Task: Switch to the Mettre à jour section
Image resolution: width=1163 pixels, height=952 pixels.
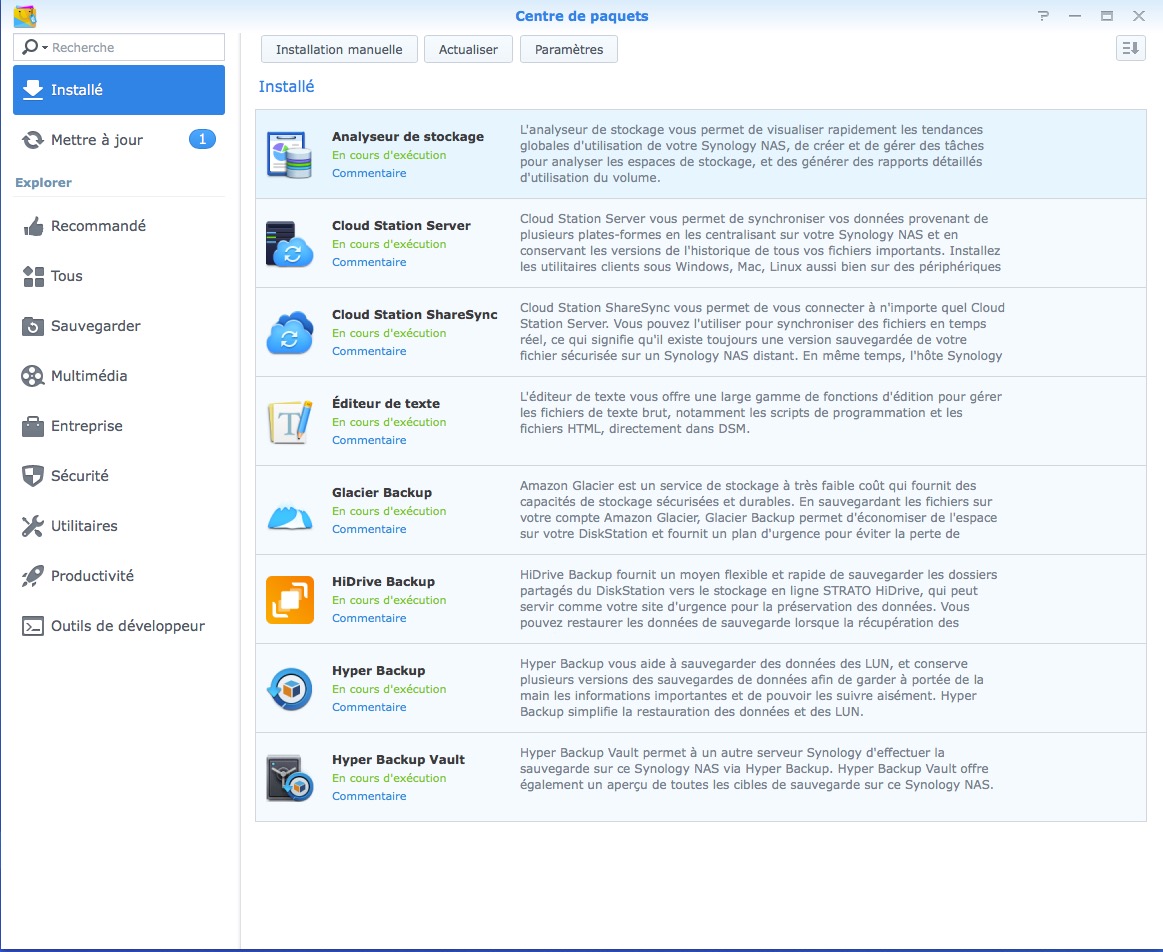Action: pyautogui.click(x=97, y=140)
